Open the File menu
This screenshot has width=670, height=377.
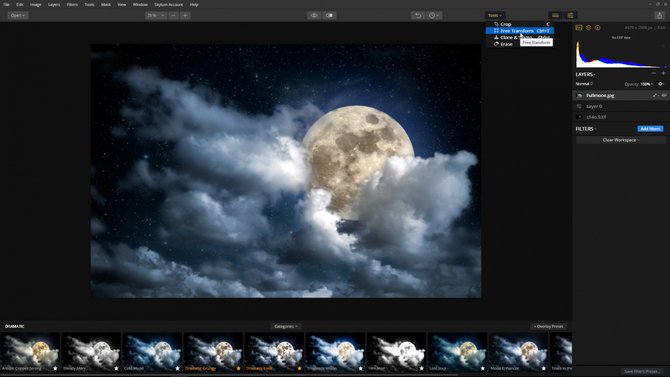tap(6, 4)
